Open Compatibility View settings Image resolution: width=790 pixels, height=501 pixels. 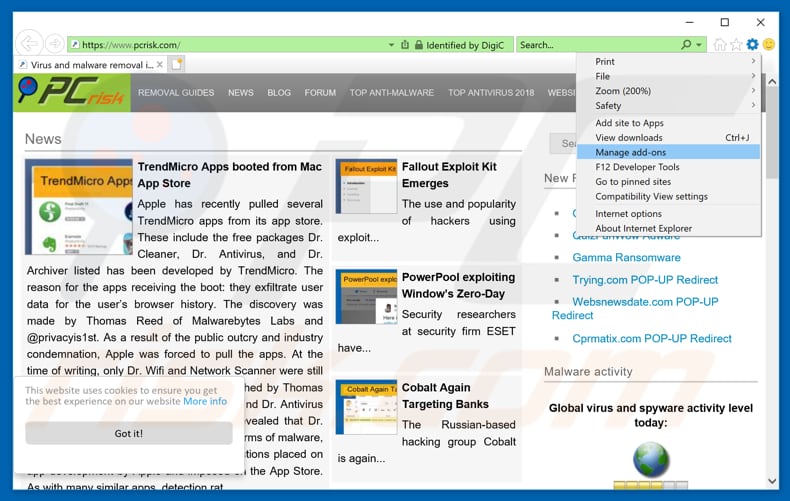pos(668,196)
